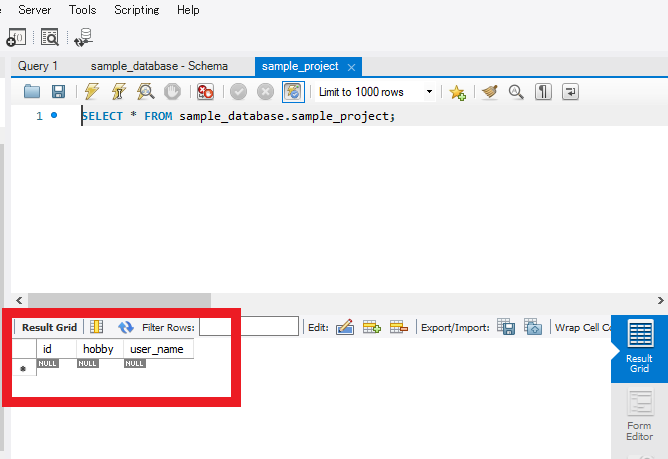Switch to the Query 1 tab
This screenshot has height=459, width=668.
[x=37, y=66]
